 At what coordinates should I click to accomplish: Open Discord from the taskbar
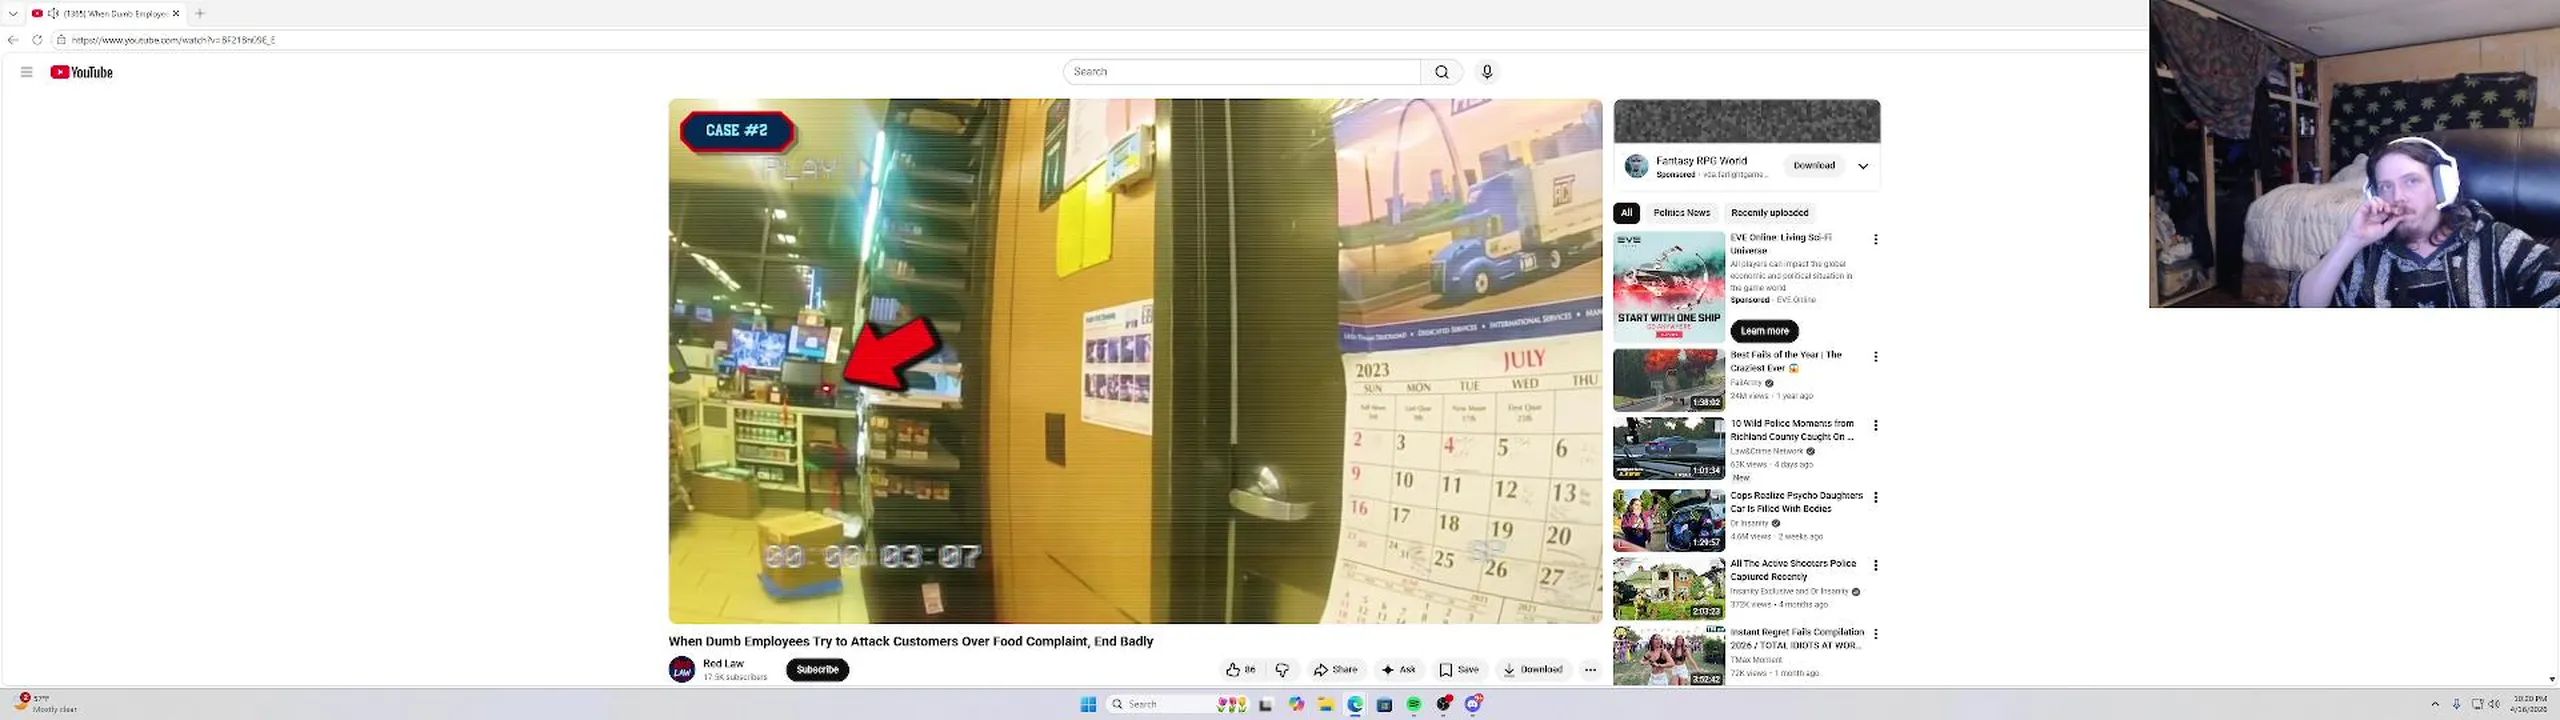click(x=1473, y=705)
